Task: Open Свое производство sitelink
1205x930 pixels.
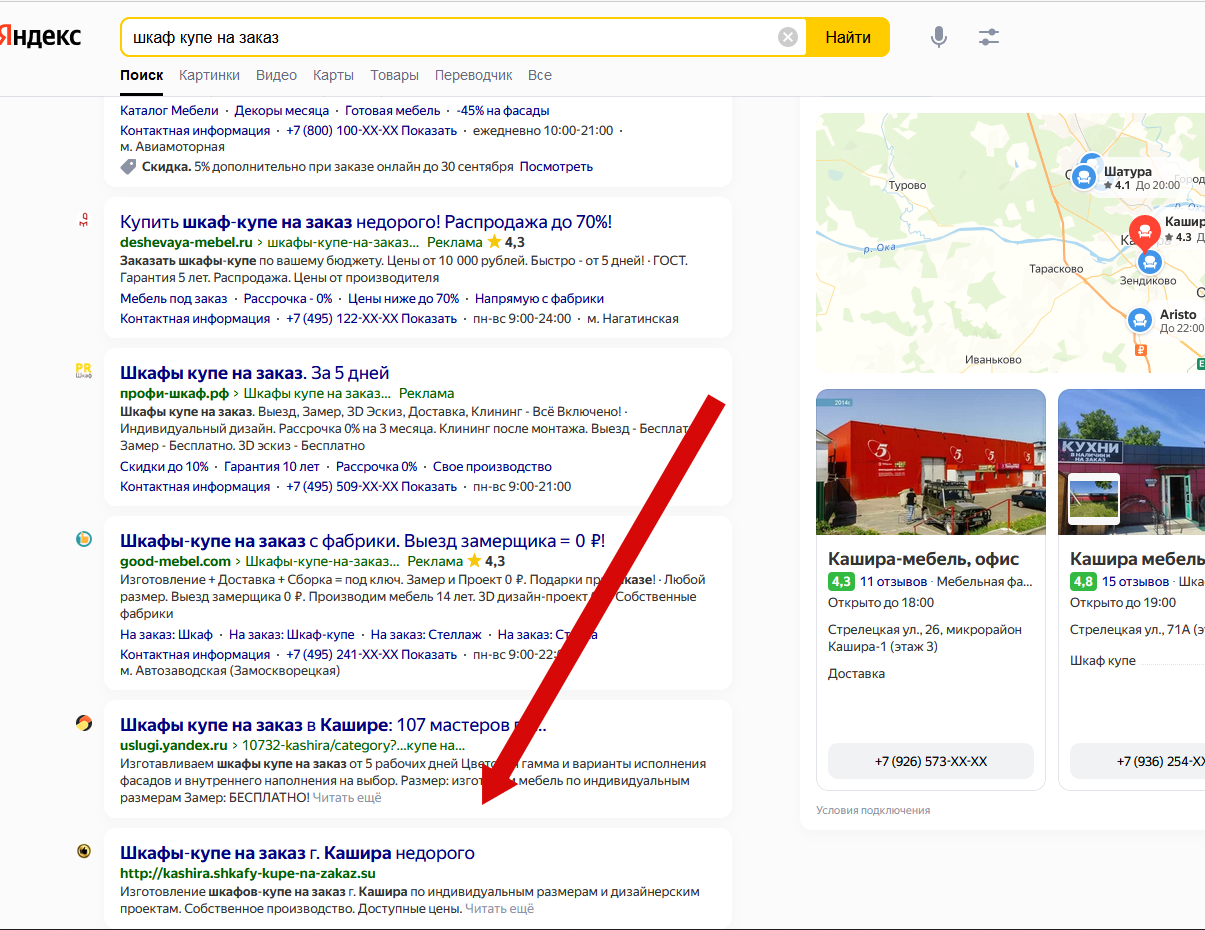Action: [492, 467]
